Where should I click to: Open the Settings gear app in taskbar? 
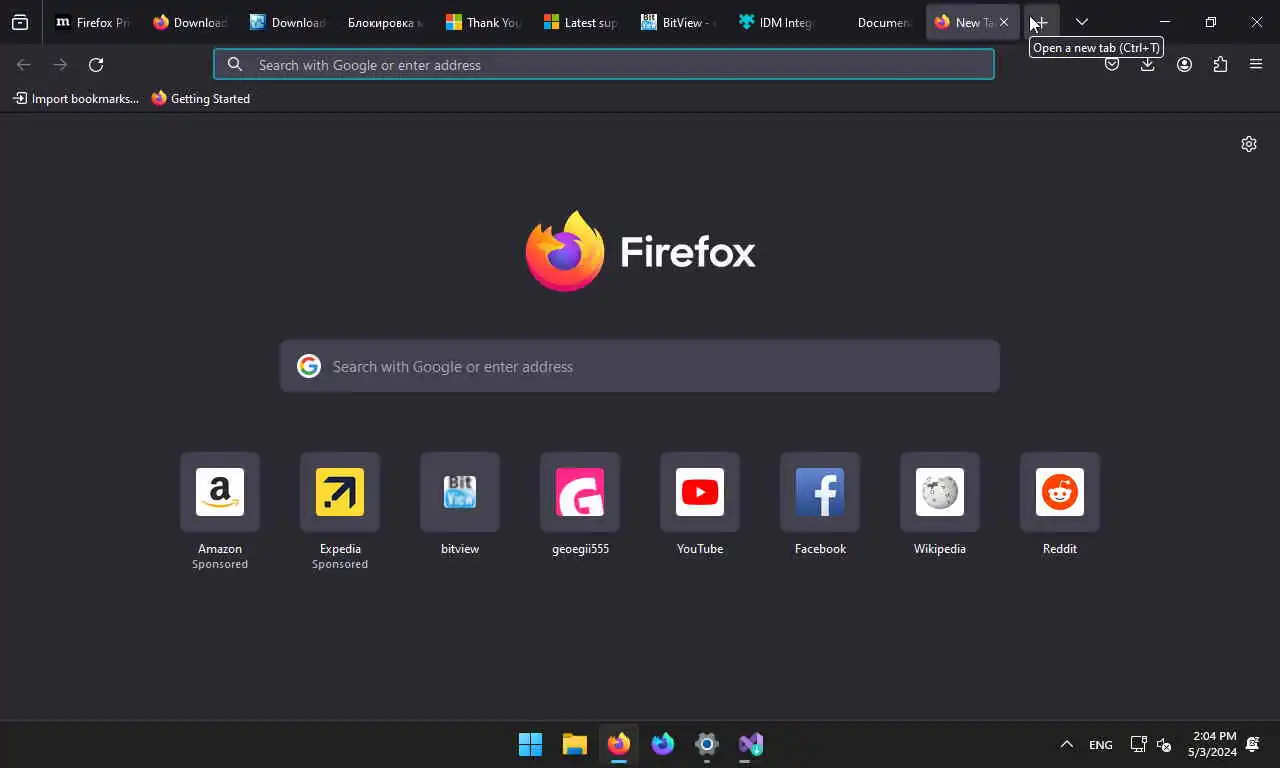707,744
